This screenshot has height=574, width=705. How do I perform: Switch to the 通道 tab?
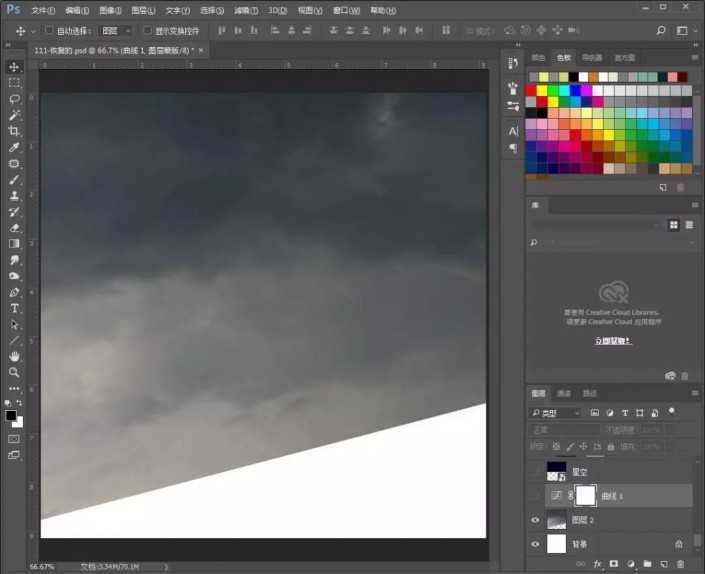pos(564,393)
